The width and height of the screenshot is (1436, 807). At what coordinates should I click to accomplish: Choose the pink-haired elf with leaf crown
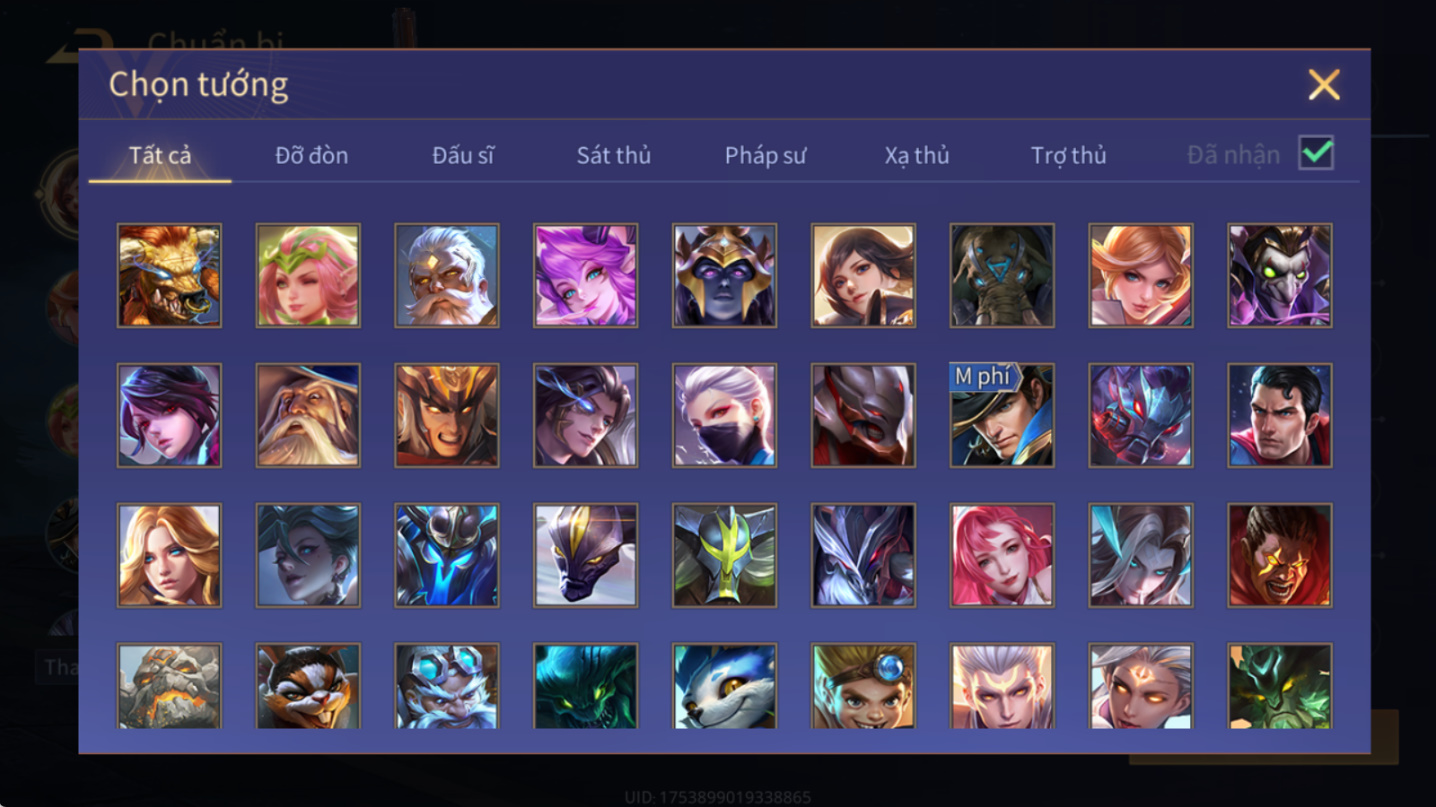[x=308, y=275]
